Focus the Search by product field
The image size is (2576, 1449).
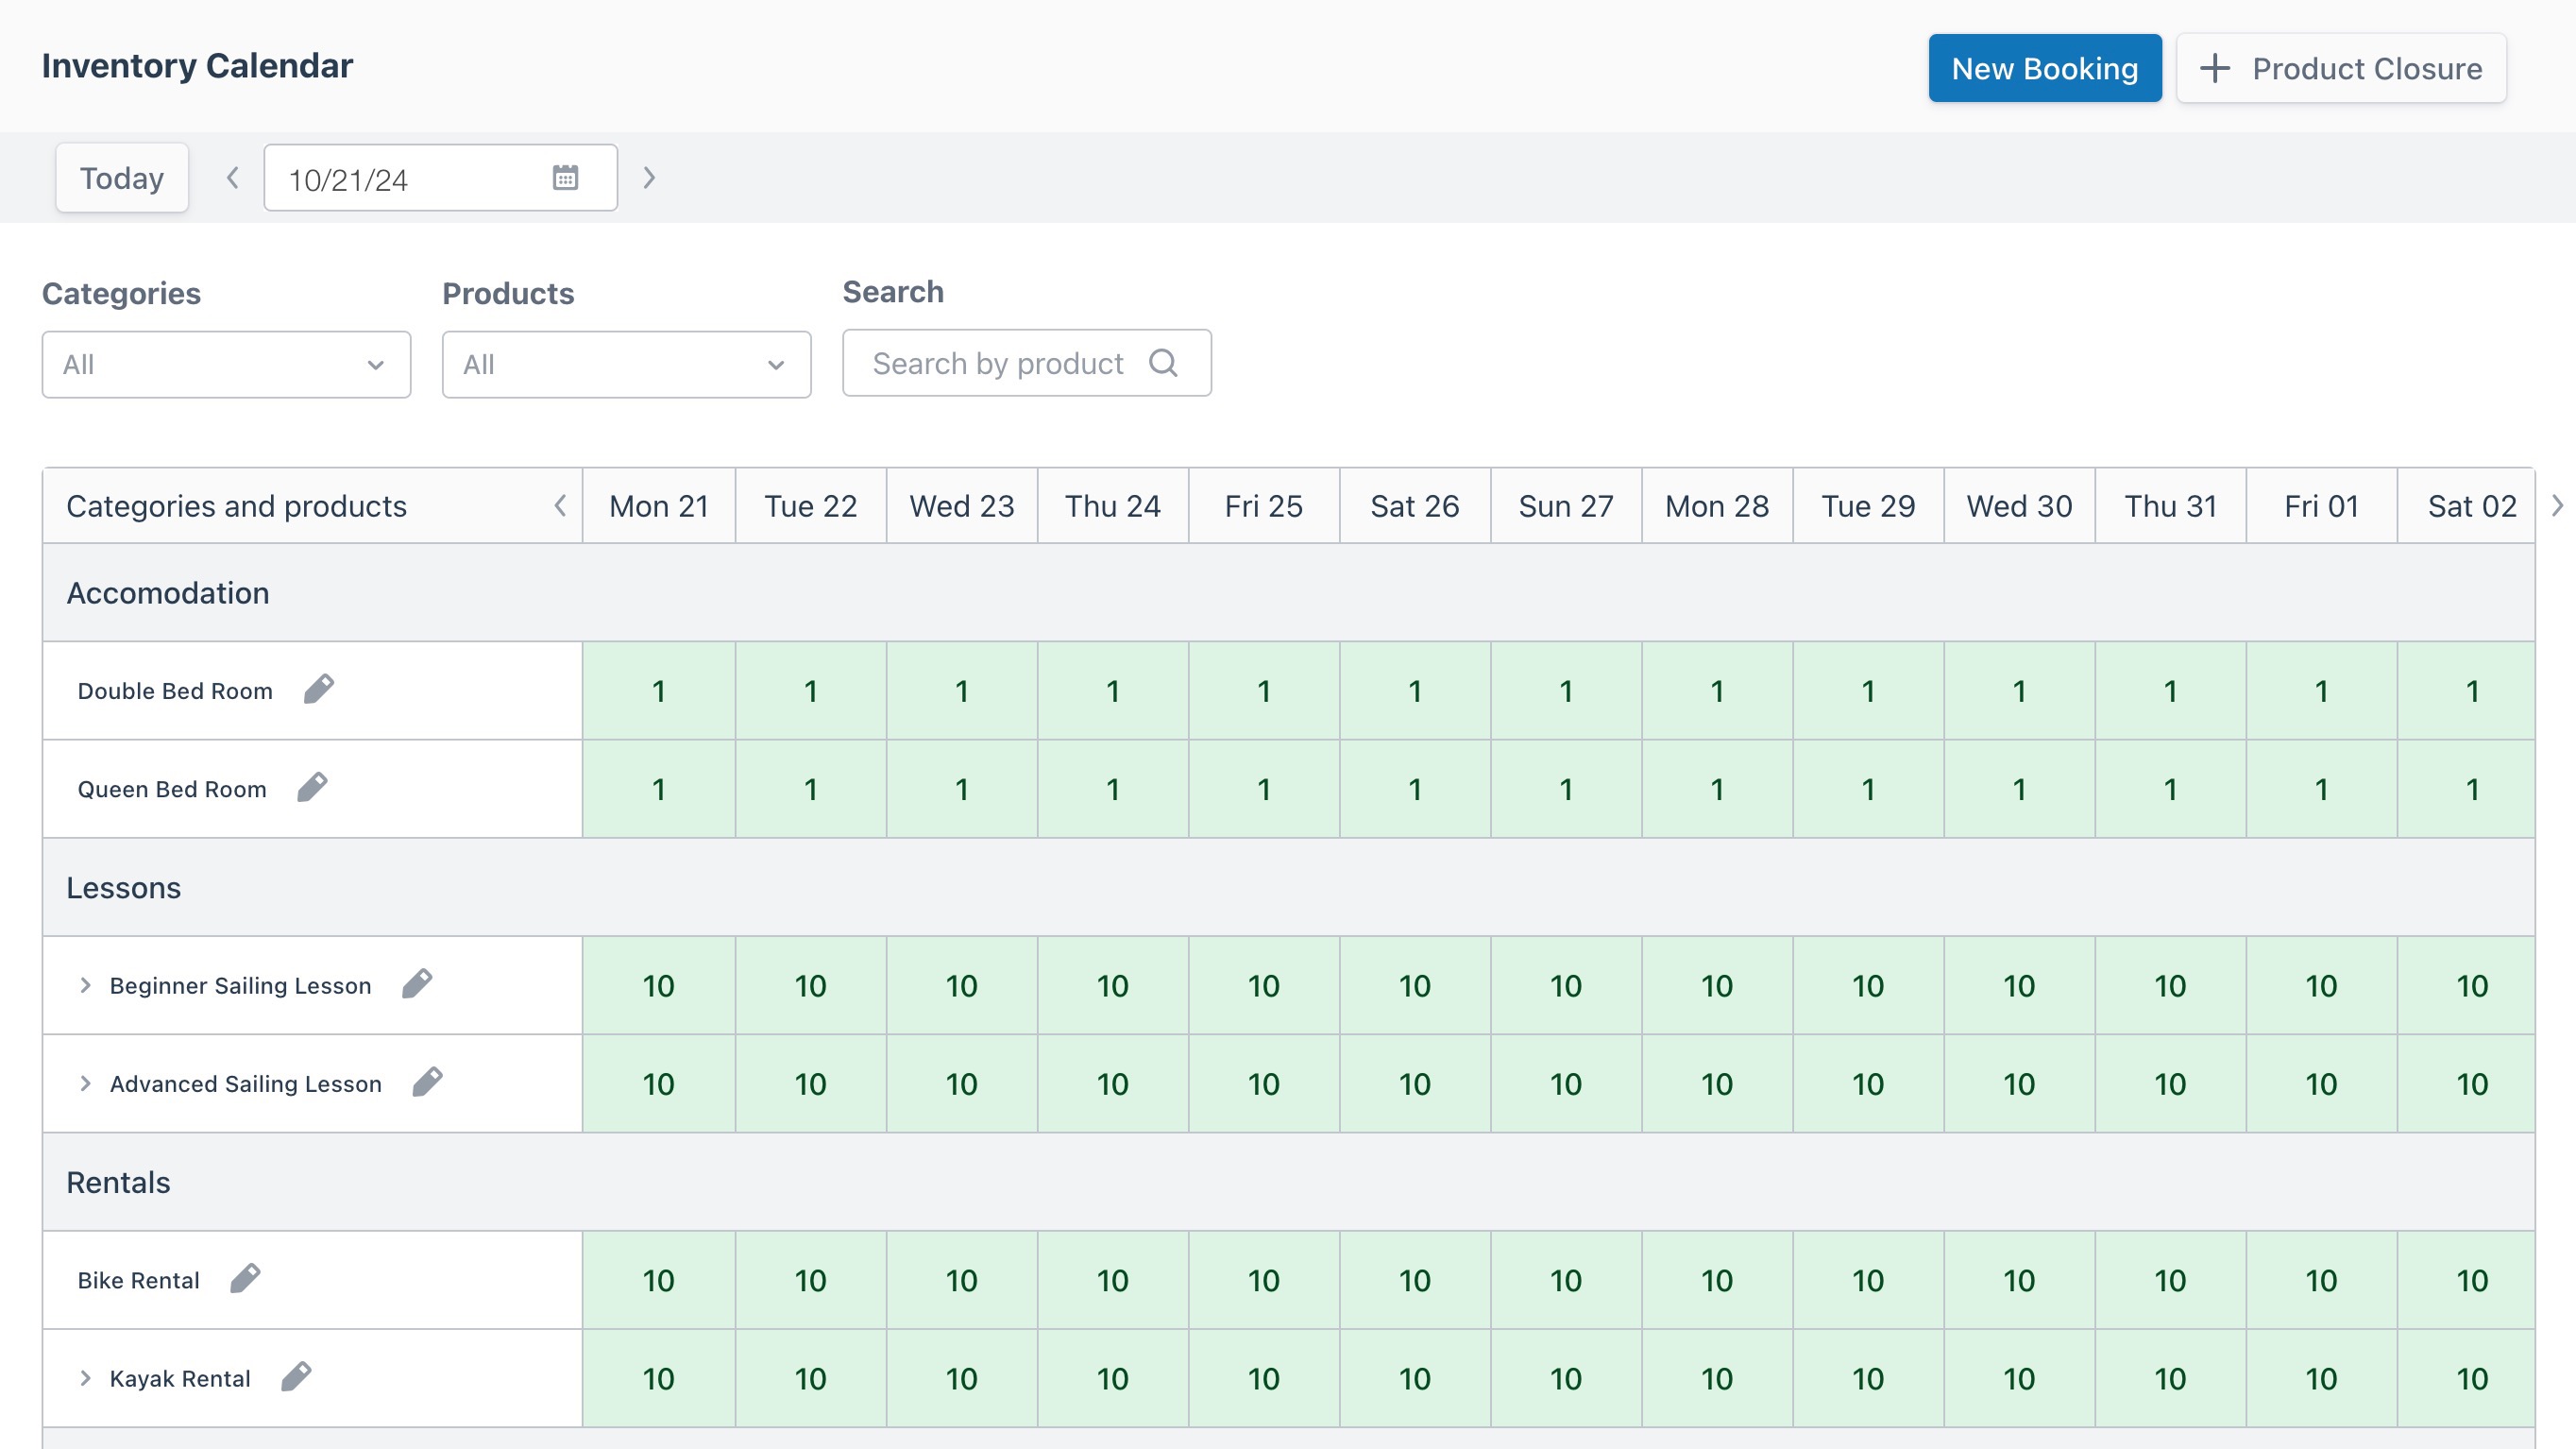click(x=1027, y=363)
